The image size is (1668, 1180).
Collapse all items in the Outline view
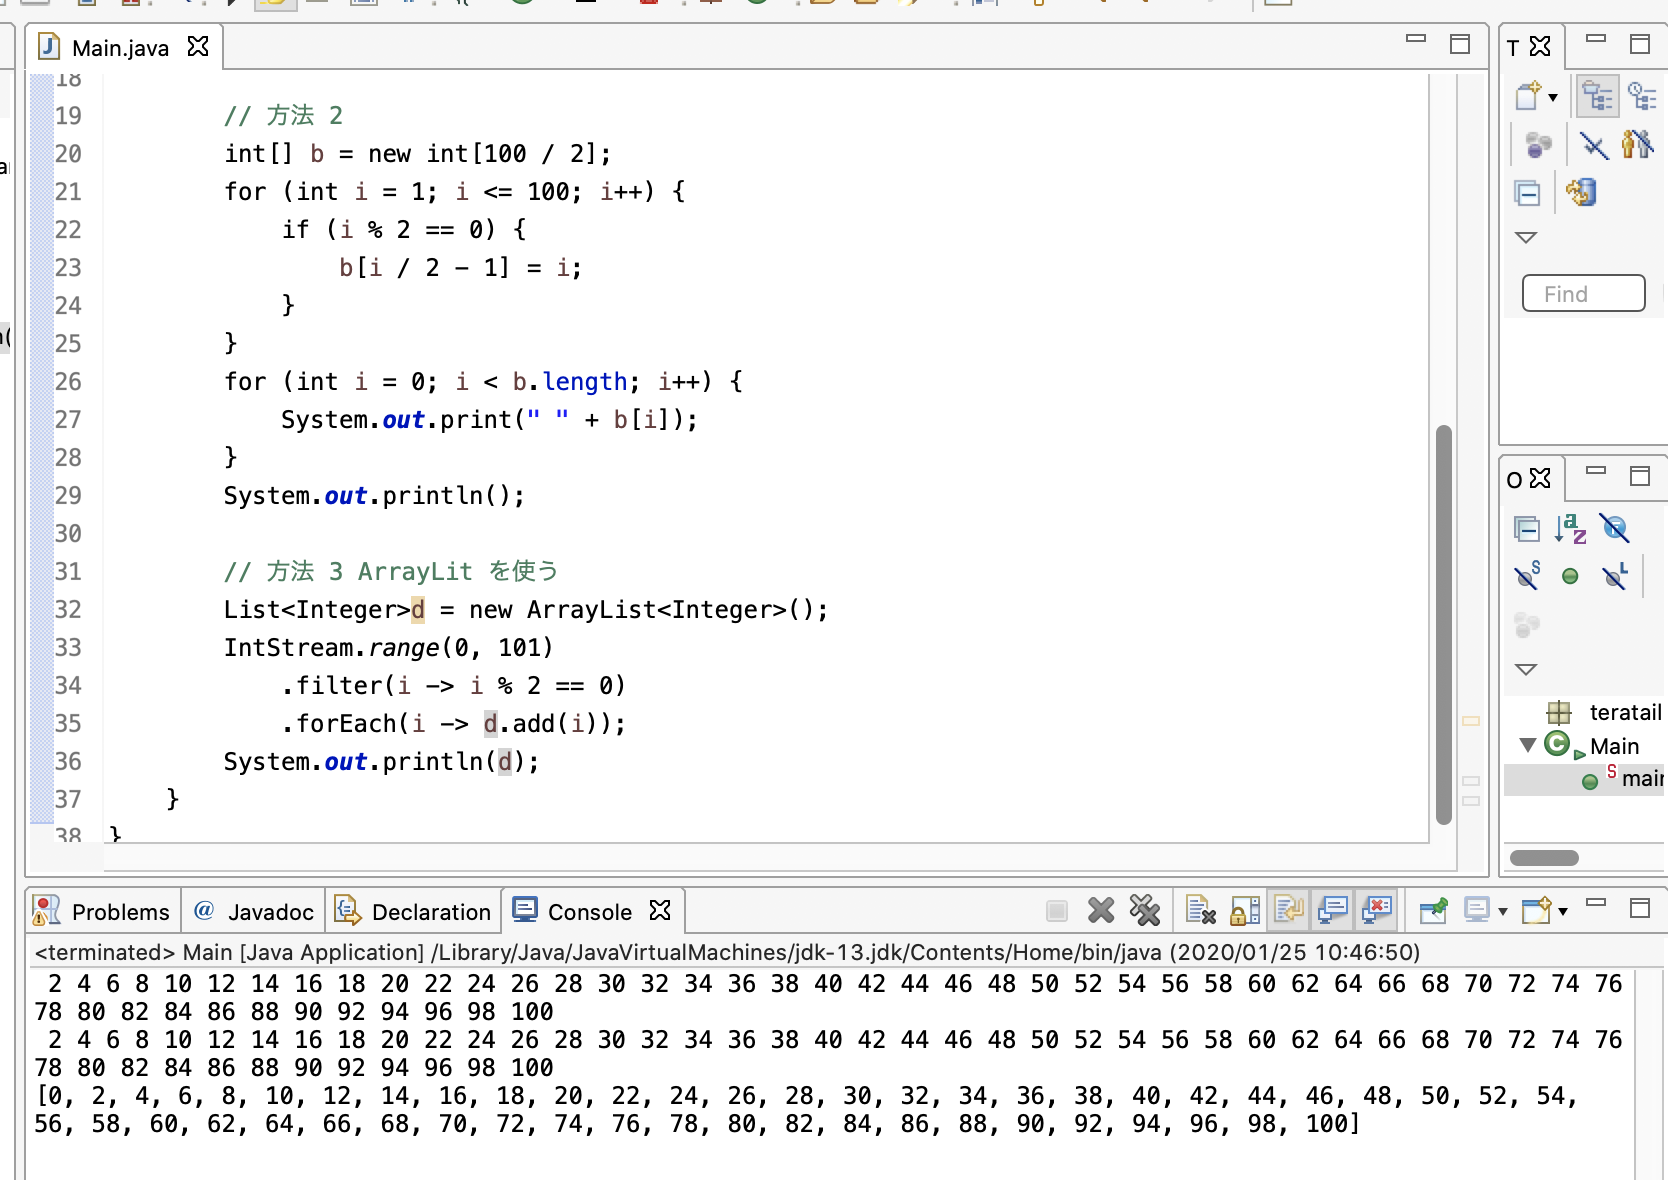(1527, 528)
